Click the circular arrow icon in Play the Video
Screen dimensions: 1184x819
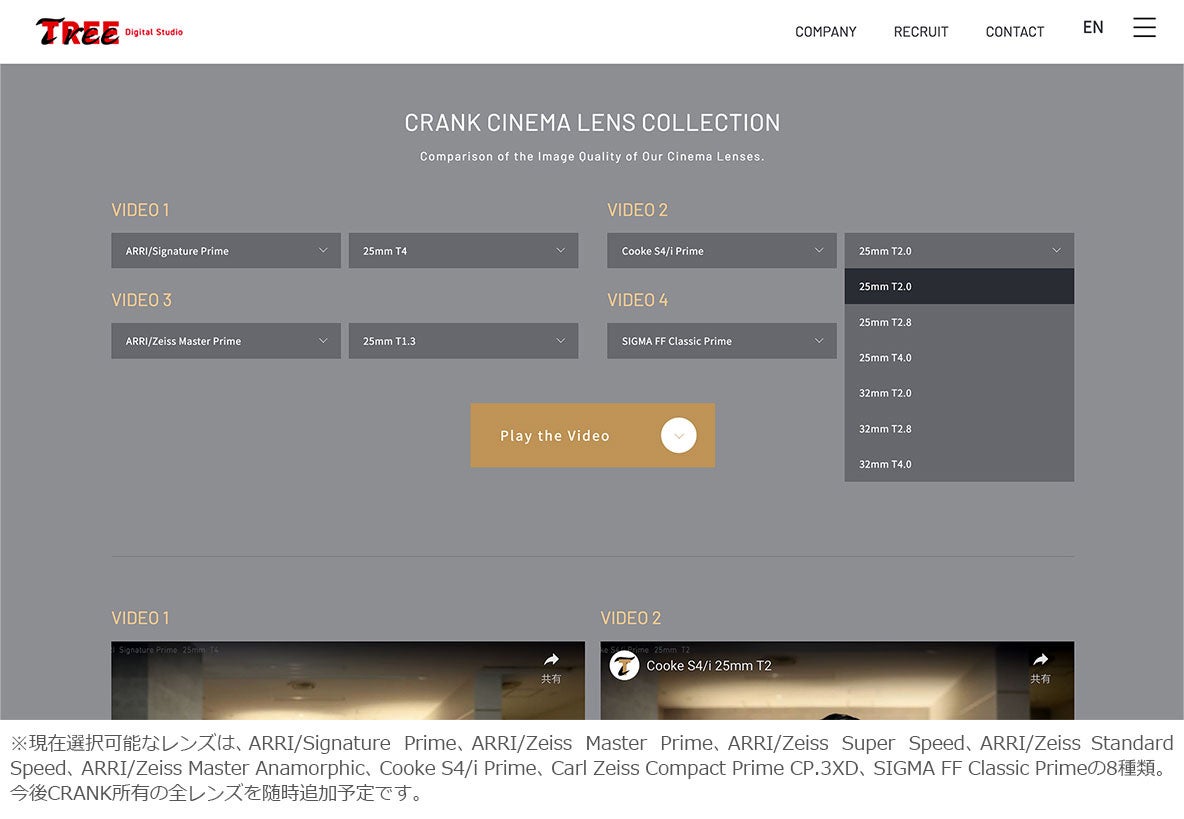click(x=678, y=436)
